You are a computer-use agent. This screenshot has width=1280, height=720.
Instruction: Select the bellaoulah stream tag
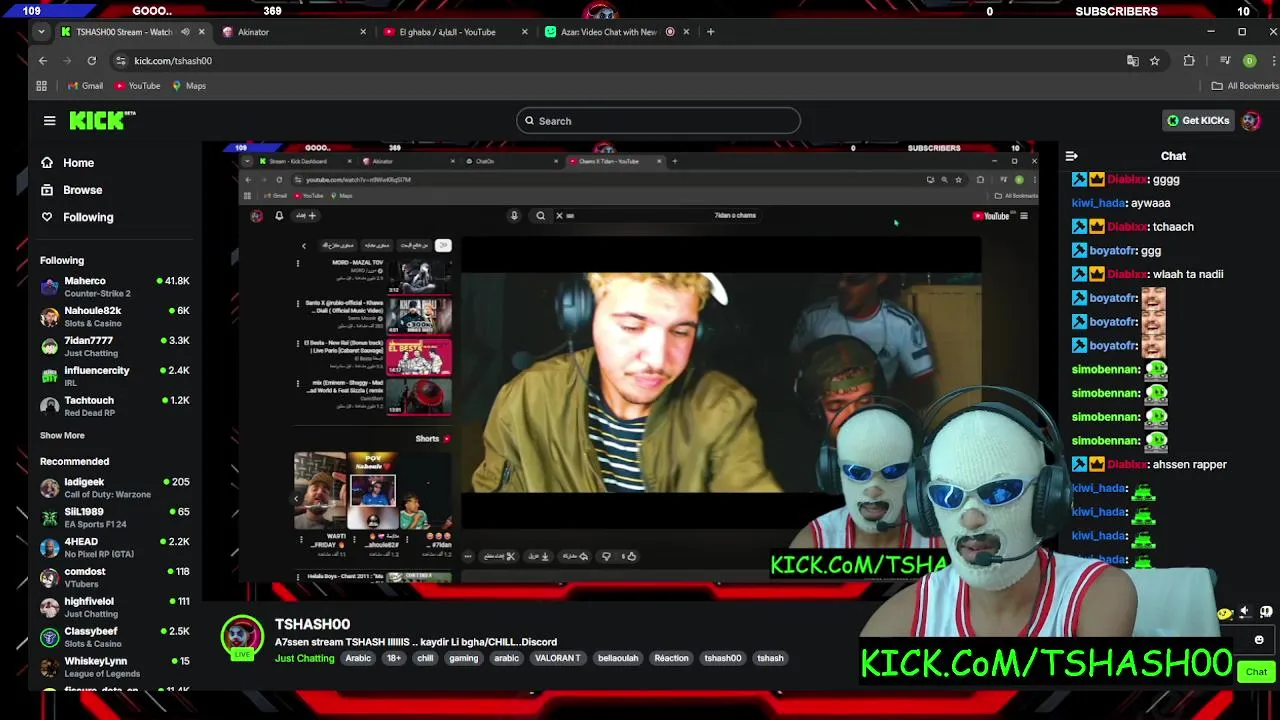coord(617,658)
